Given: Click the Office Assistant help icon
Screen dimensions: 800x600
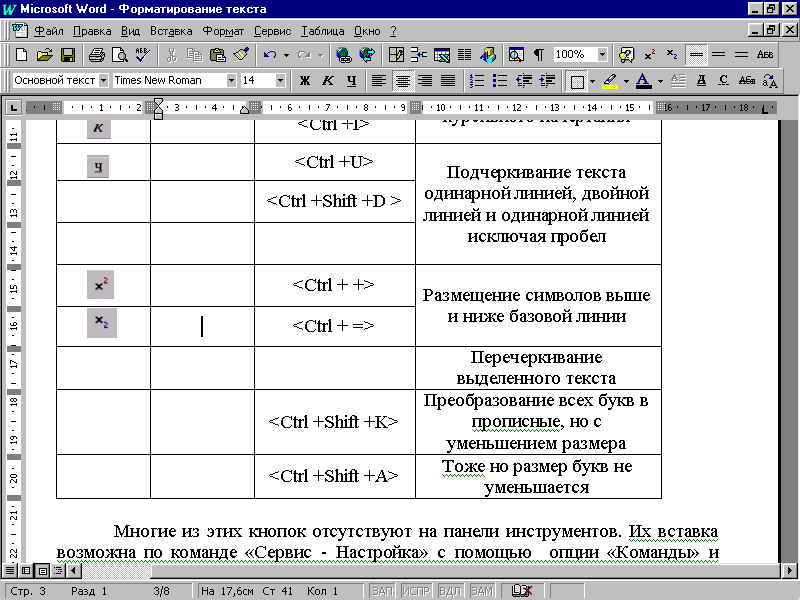Looking at the screenshot, I should pos(627,54).
